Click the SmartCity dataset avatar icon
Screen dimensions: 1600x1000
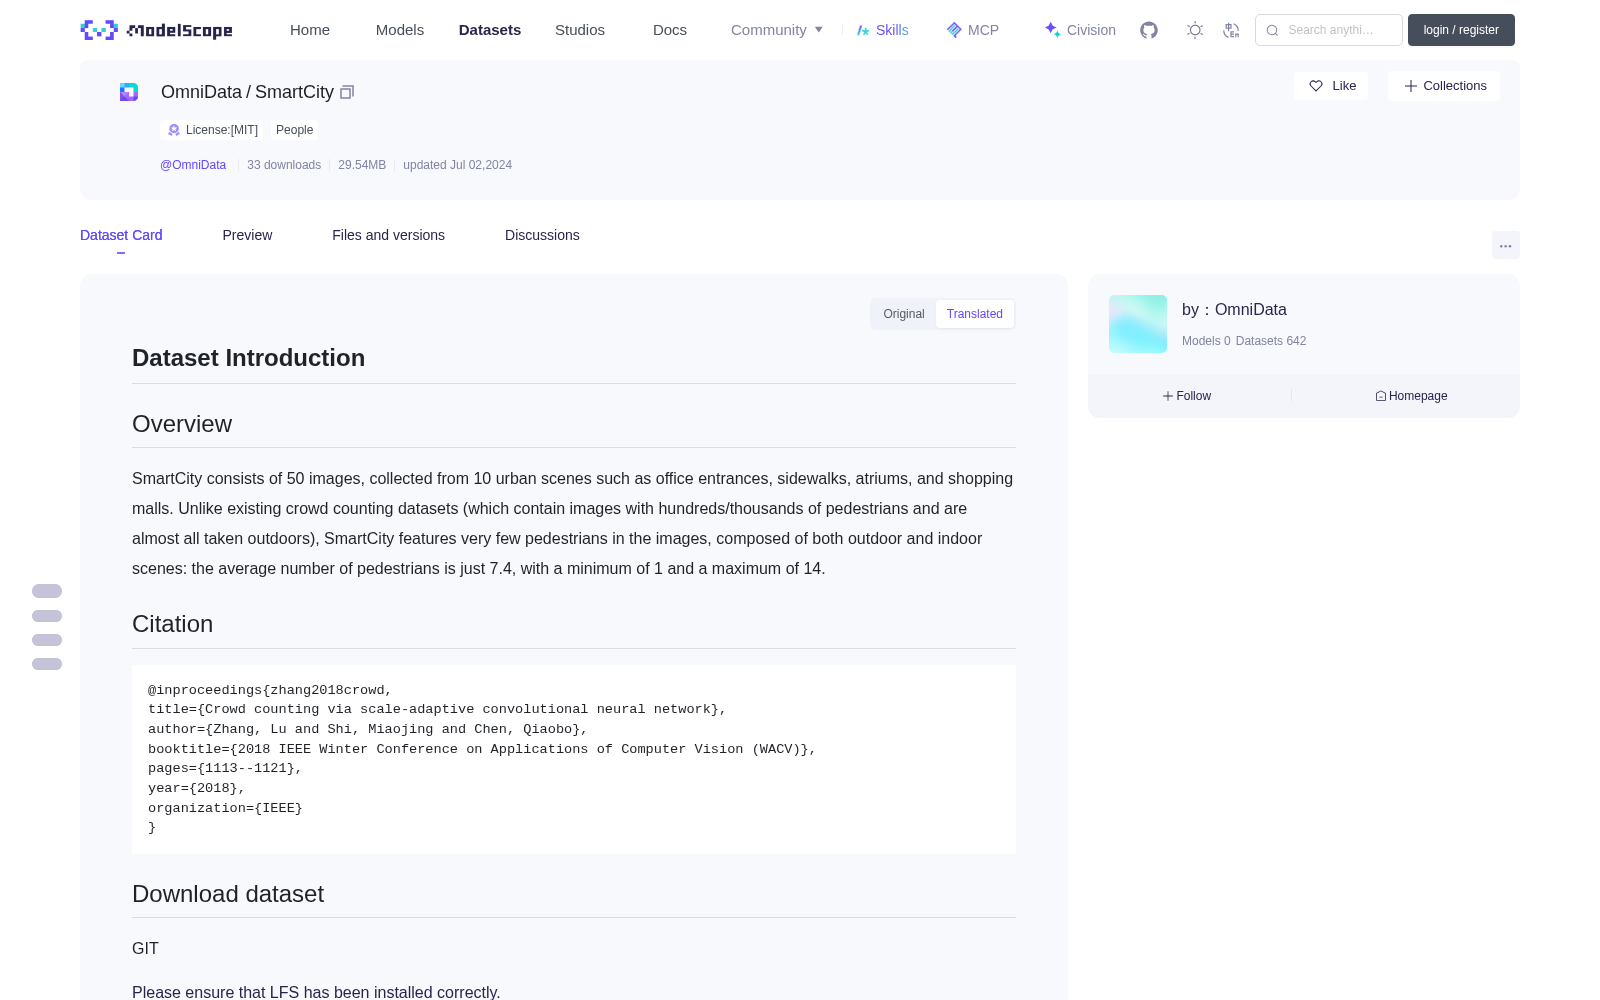(x=129, y=92)
